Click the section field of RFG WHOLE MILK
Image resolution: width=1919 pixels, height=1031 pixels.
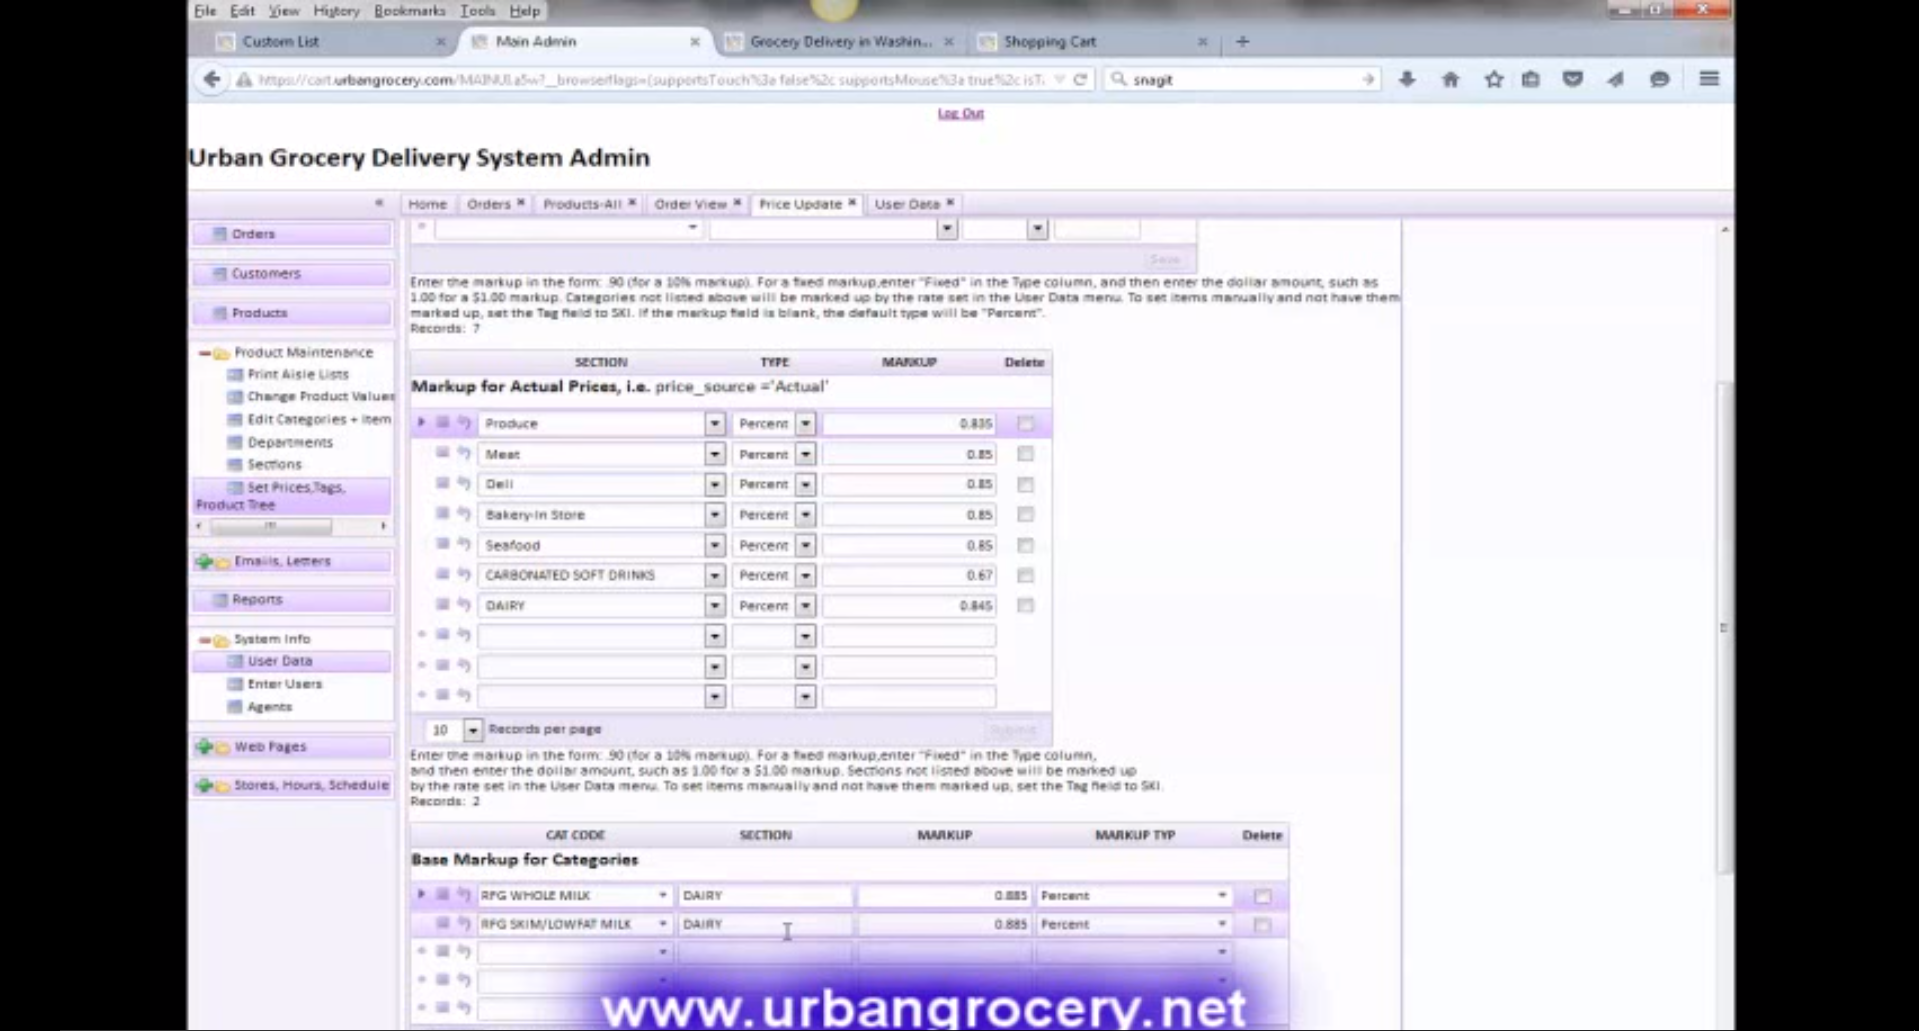765,895
